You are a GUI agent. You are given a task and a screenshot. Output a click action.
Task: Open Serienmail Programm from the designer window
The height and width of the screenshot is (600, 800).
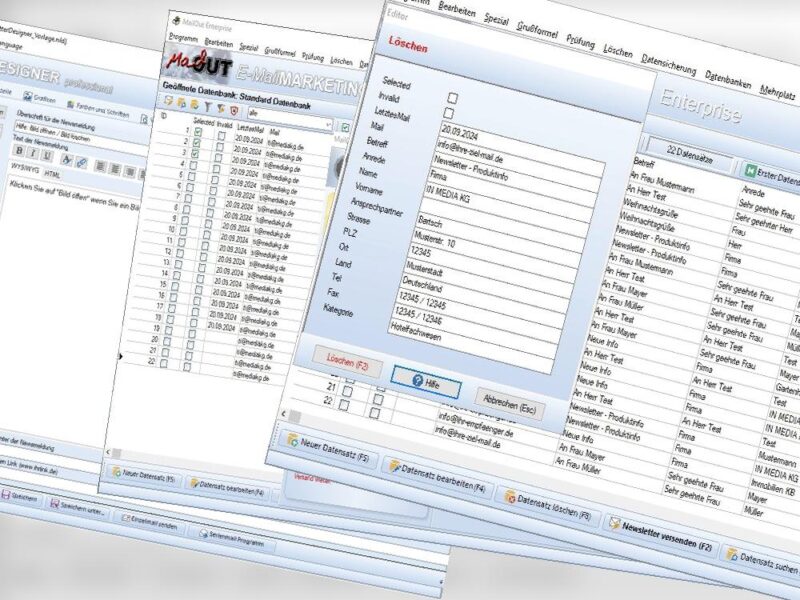pyautogui.click(x=233, y=540)
